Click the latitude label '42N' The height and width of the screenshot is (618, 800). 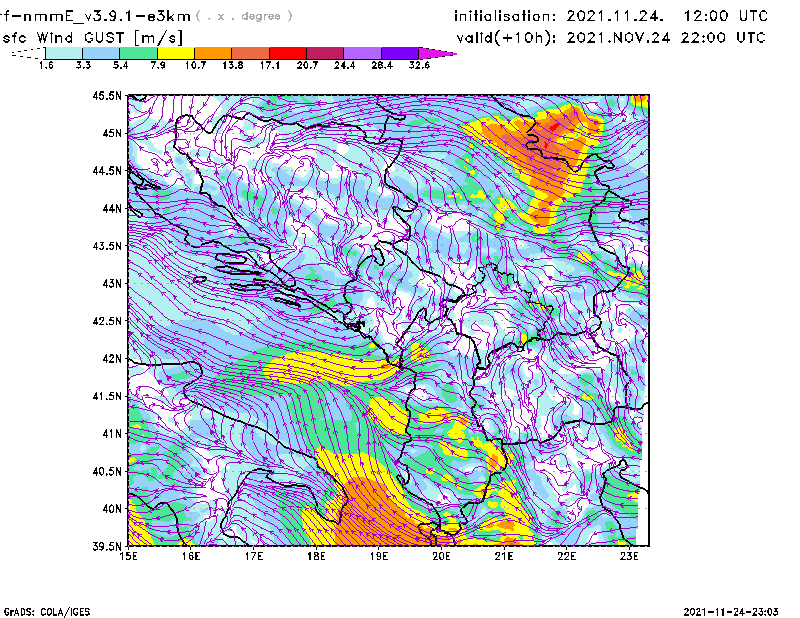tap(112, 359)
